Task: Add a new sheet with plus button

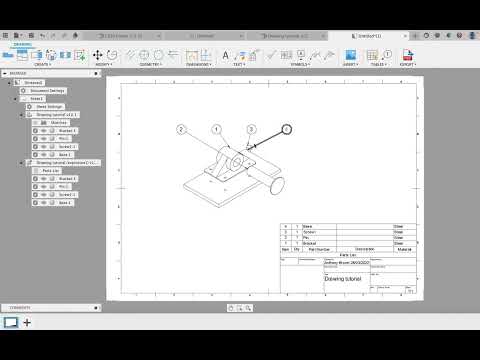Action: pyautogui.click(x=27, y=322)
